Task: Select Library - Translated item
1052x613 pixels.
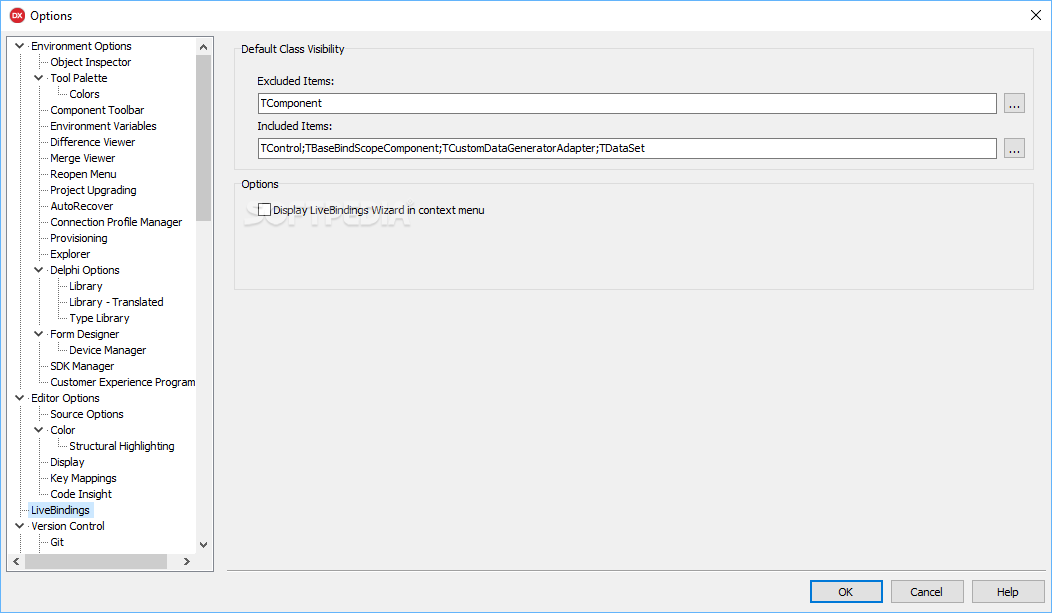Action: [x=116, y=302]
